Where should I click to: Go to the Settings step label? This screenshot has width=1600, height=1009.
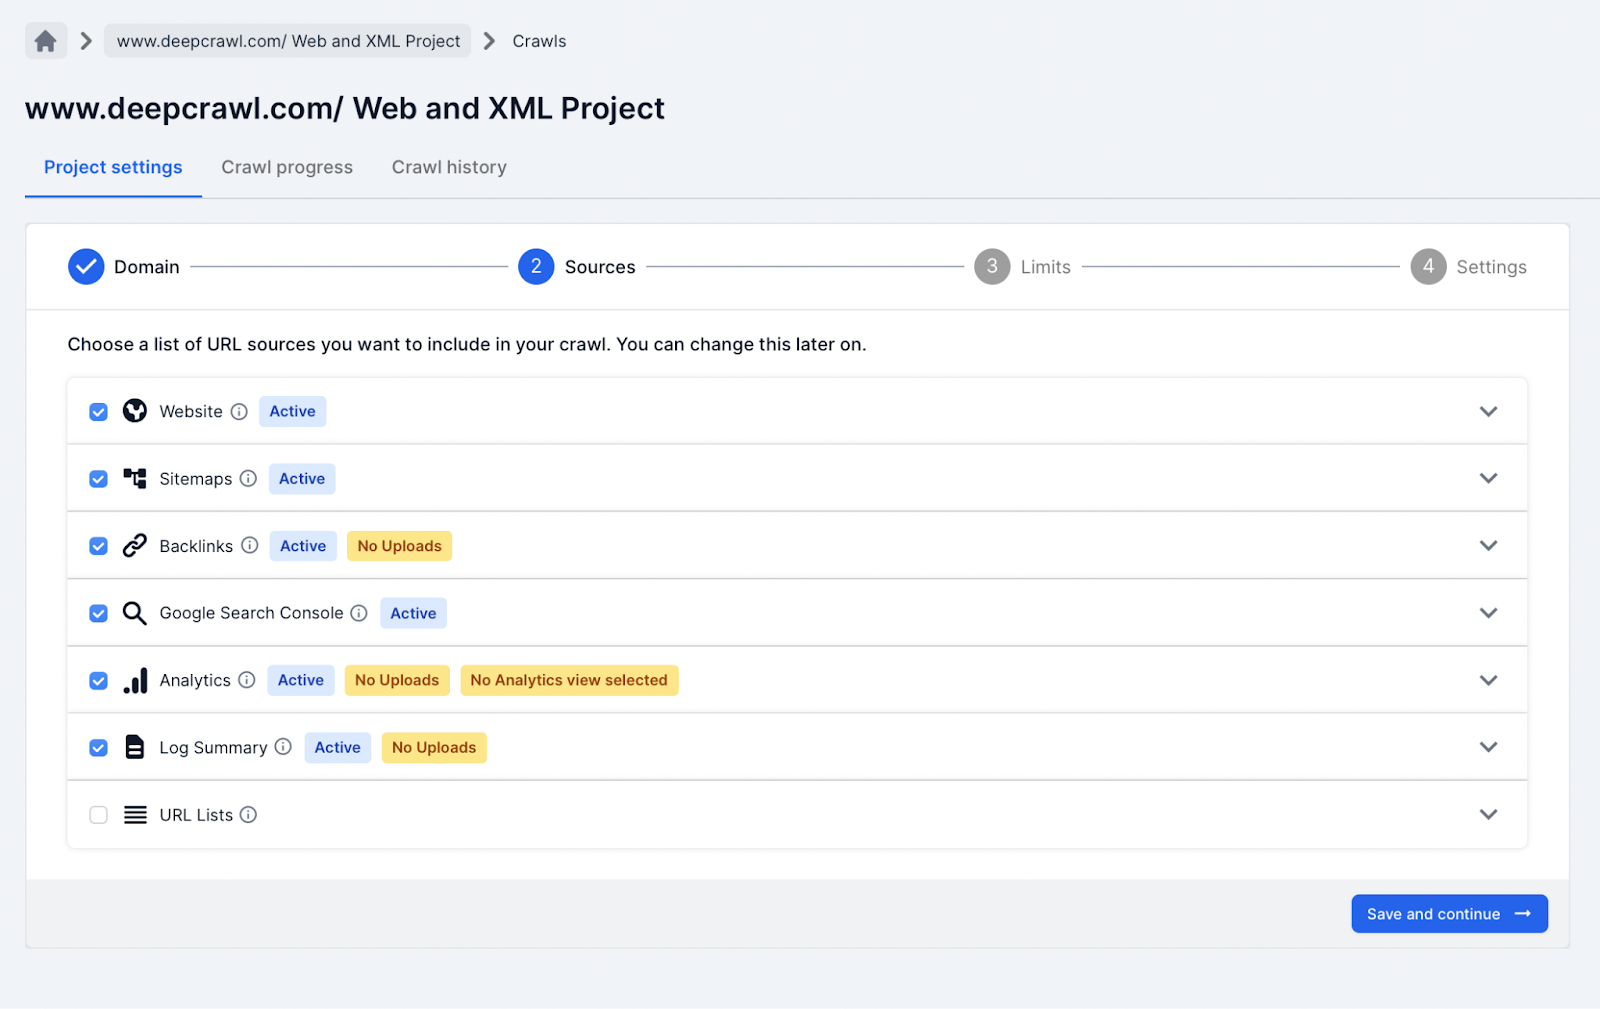point(1491,267)
